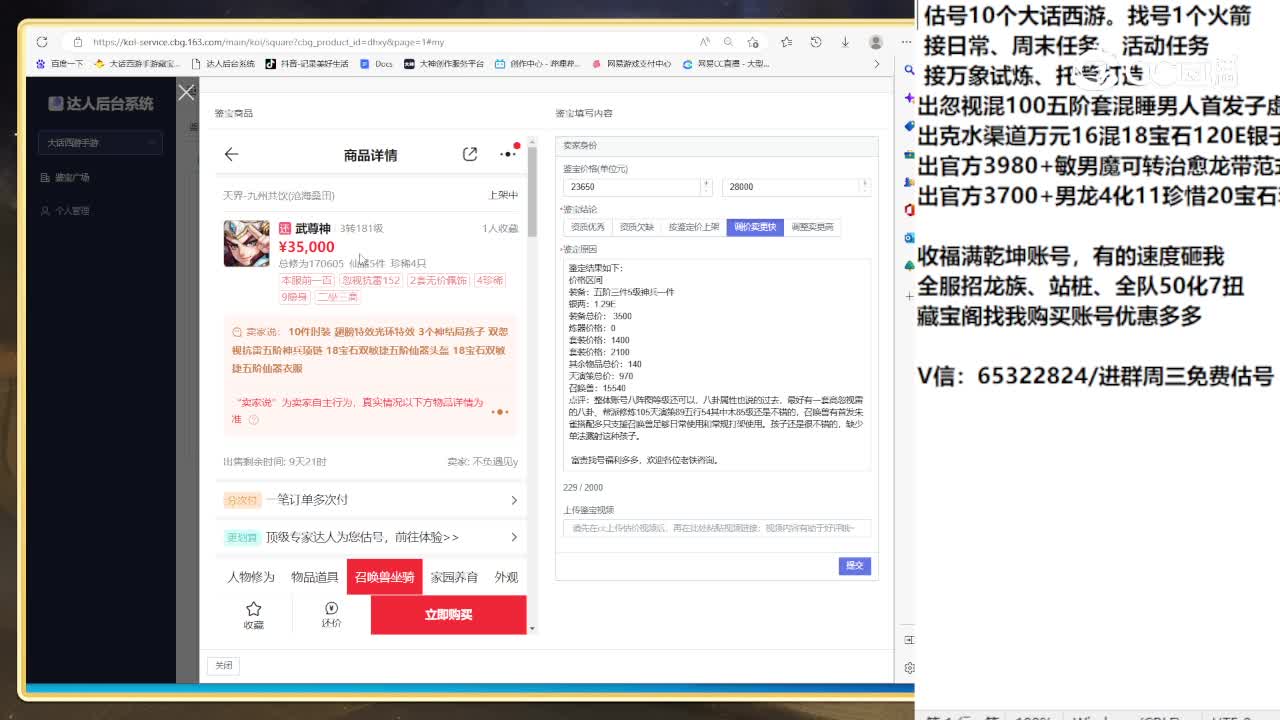Image resolution: width=1280 pixels, height=720 pixels.
Task: Open 达人后台系统 bookmark
Action: [223, 63]
